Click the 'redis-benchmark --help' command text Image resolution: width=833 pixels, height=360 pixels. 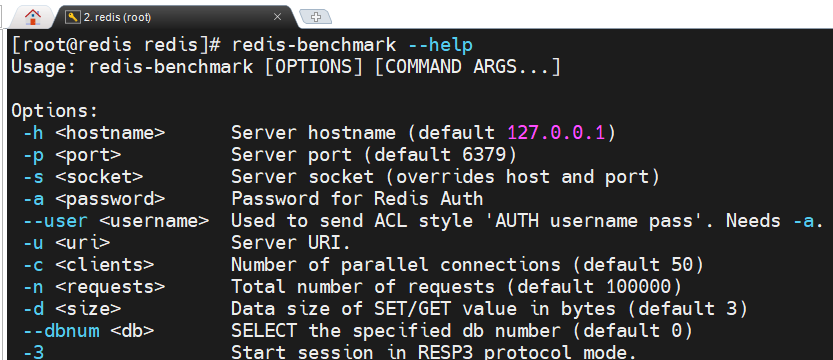pos(352,46)
